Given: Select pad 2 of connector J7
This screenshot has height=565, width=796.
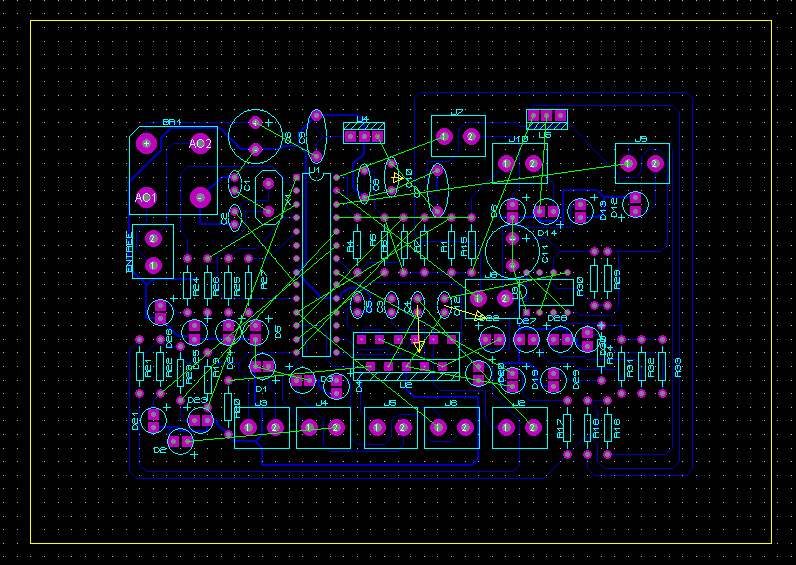Looking at the screenshot, I should coord(471,136).
